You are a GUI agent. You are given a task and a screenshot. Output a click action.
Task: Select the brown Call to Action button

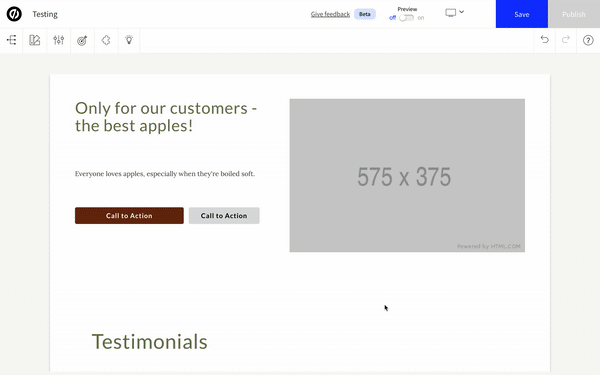[129, 215]
